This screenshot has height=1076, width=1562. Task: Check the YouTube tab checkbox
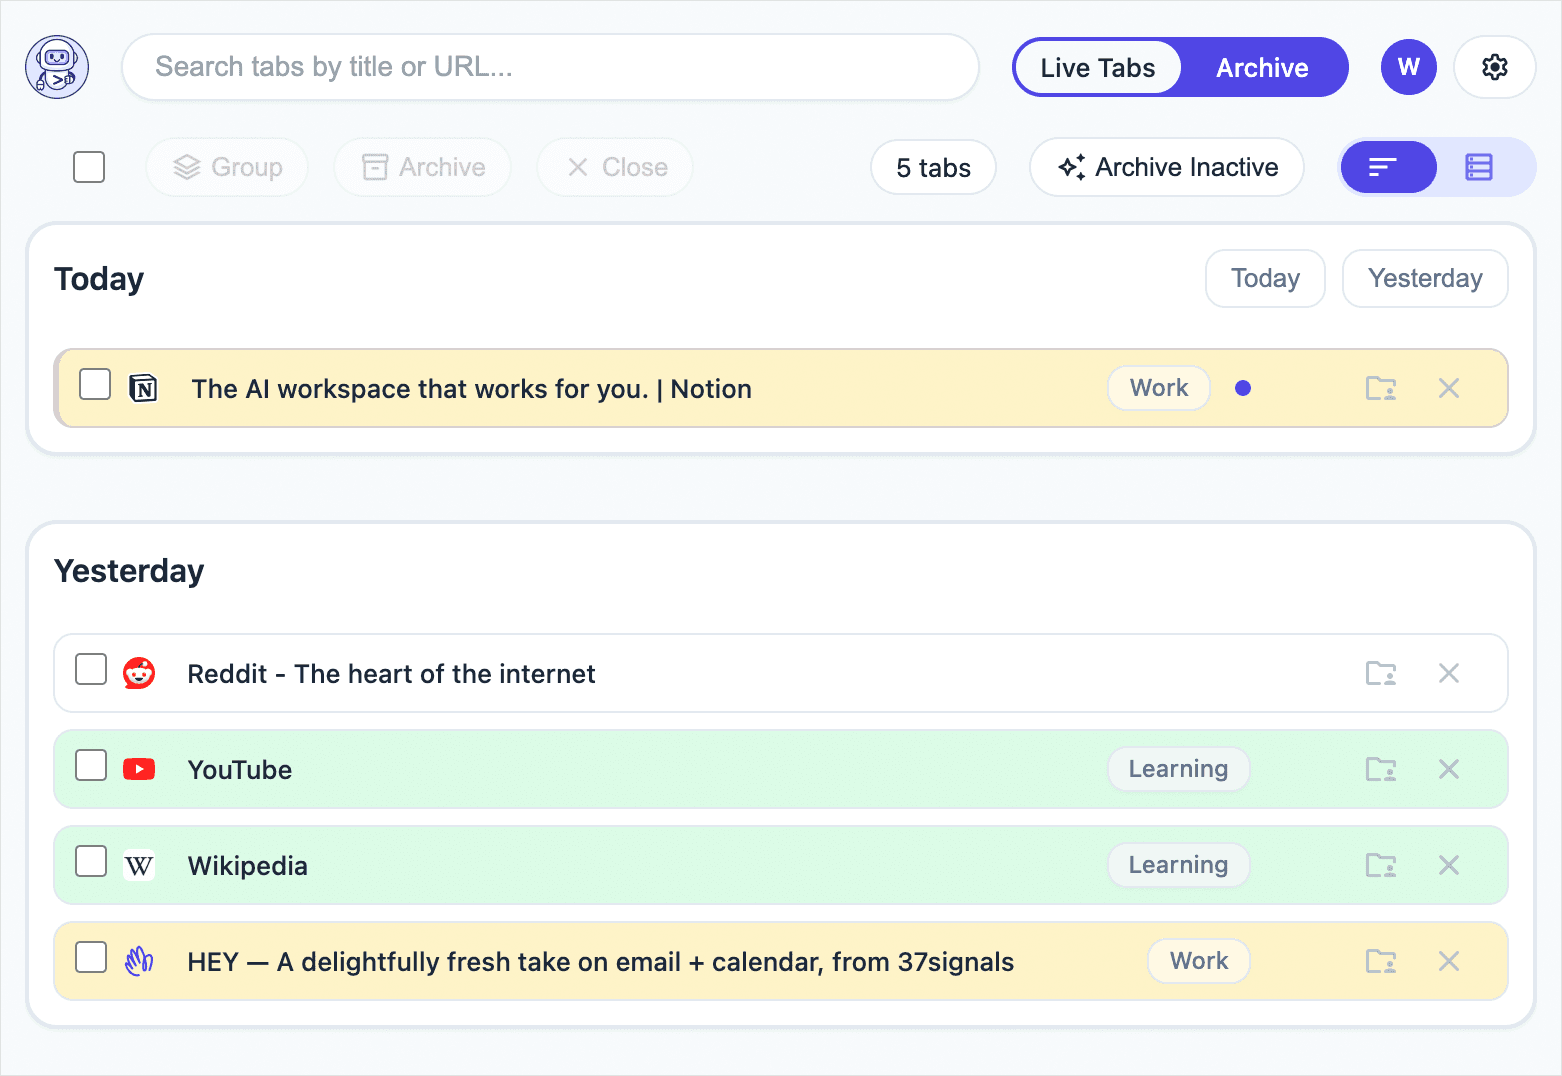(91, 765)
